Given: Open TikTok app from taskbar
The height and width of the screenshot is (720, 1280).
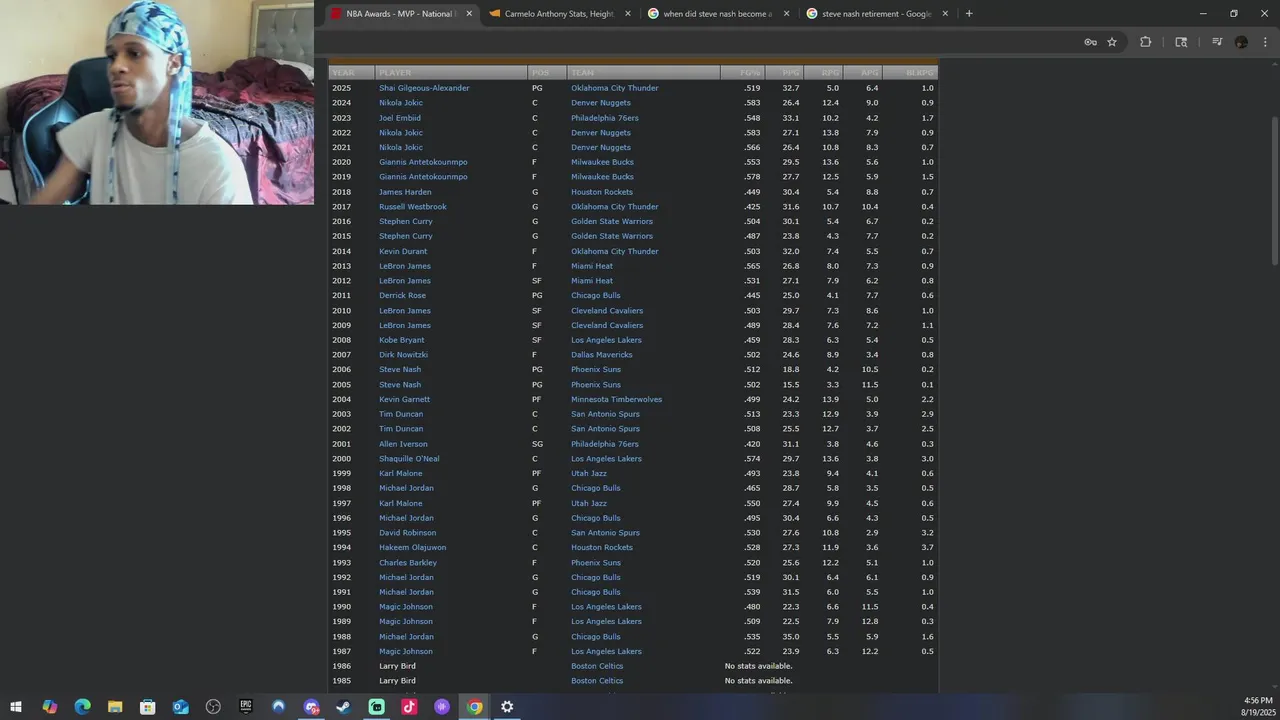Looking at the screenshot, I should pyautogui.click(x=409, y=707).
